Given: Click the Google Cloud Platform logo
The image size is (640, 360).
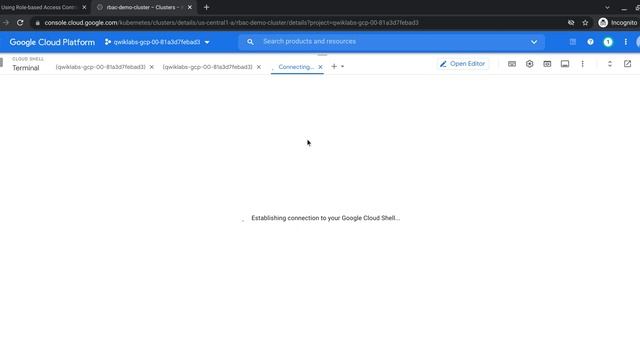Looking at the screenshot, I should pyautogui.click(x=52, y=42).
